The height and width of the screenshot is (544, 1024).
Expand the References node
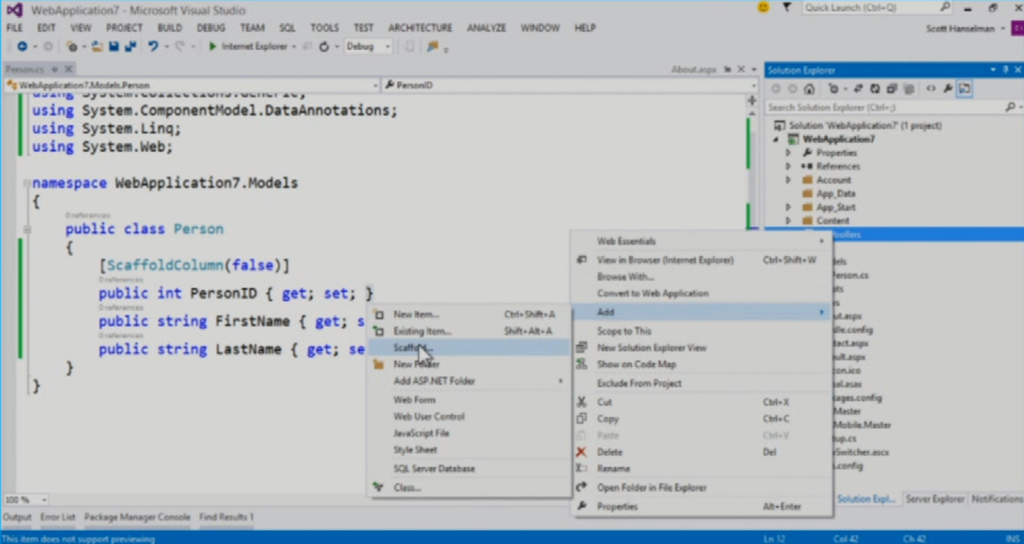click(788, 167)
